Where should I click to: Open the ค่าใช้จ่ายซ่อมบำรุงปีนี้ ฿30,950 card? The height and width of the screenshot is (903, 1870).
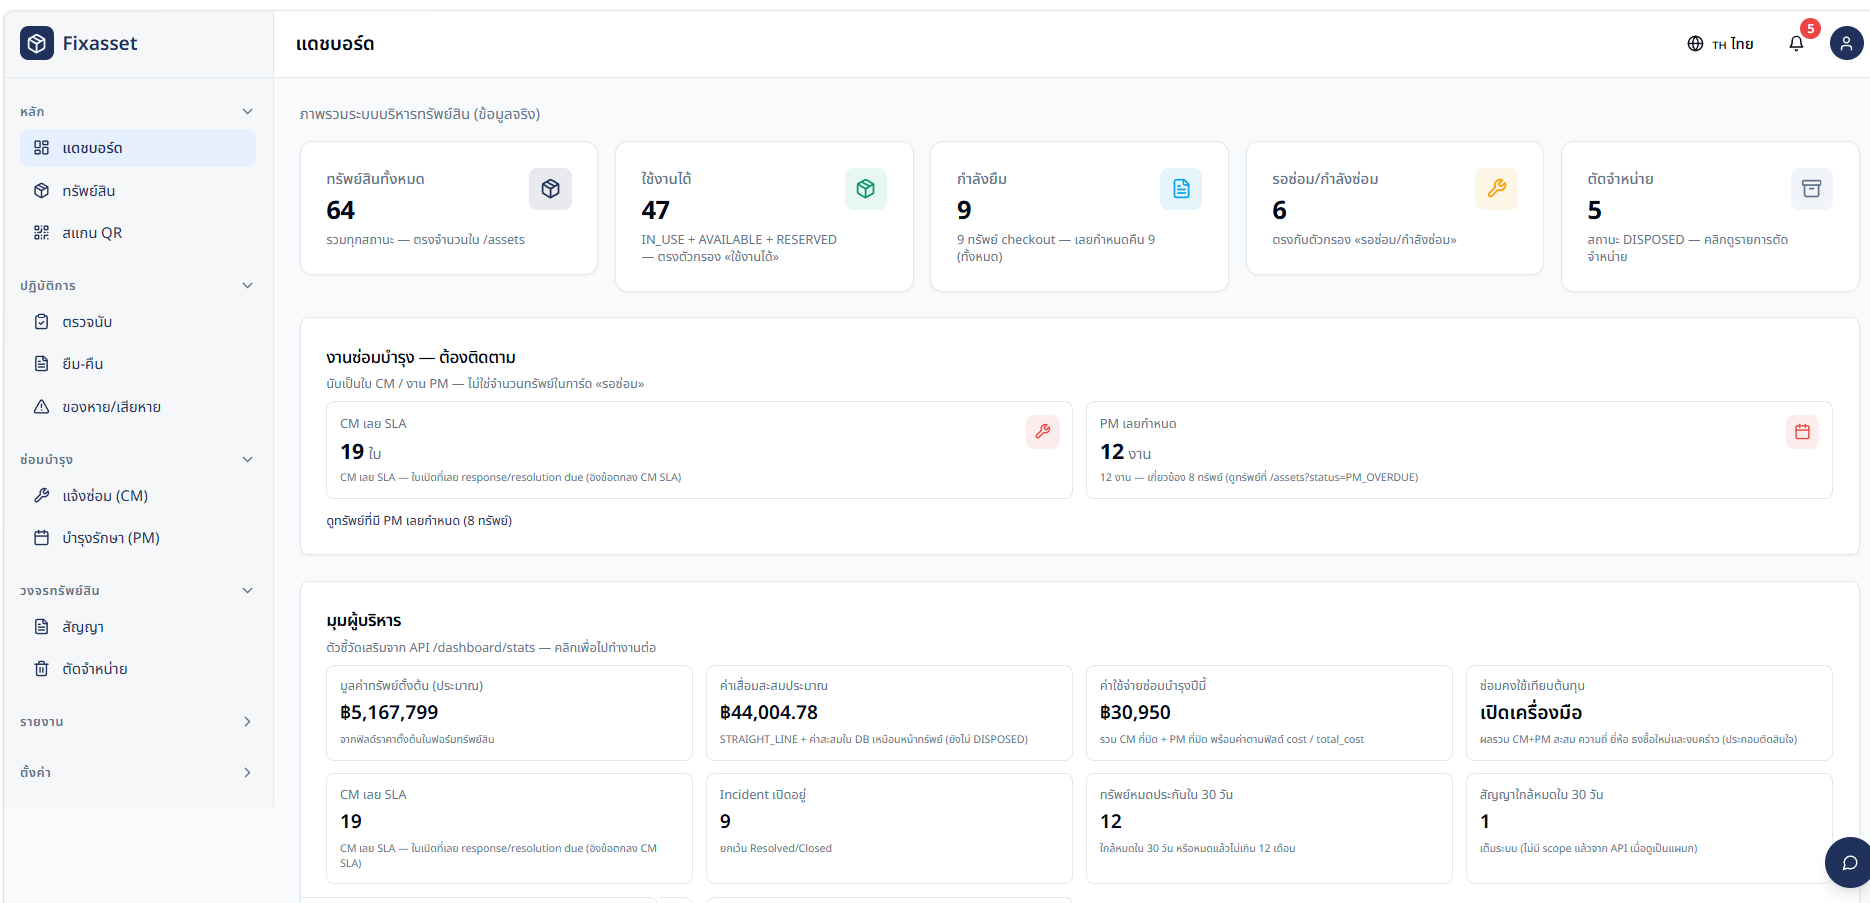[x=1269, y=713]
